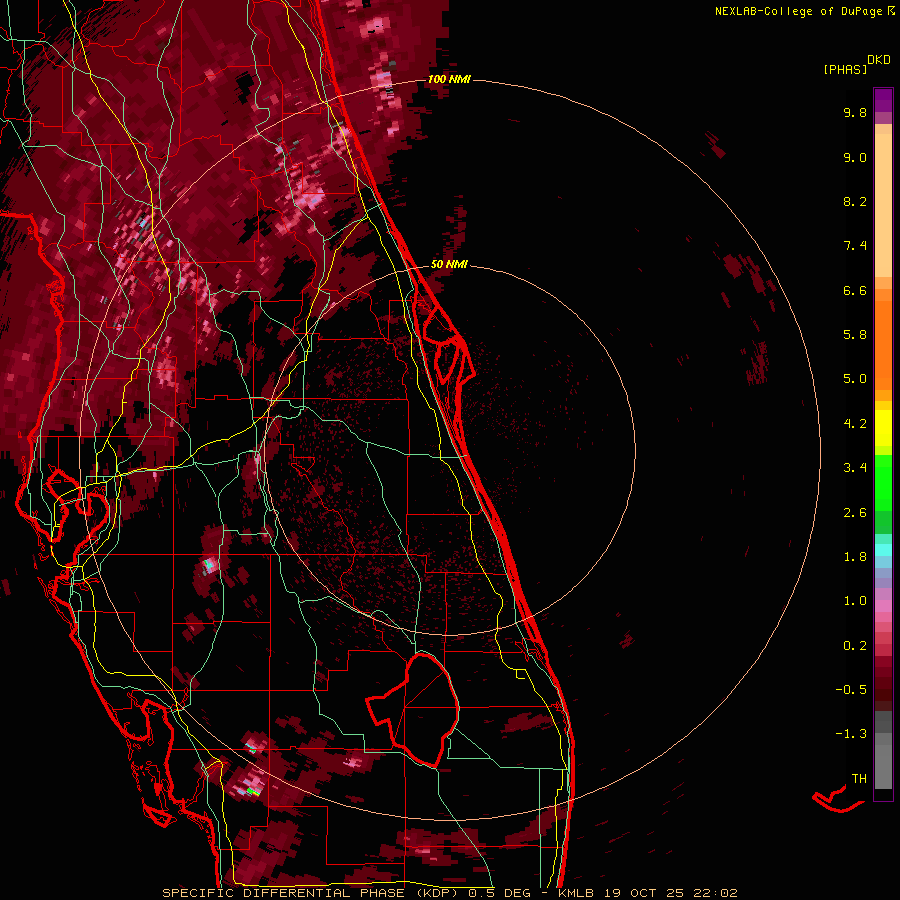Pick the 2.6 legend value
The image size is (900, 900).
coord(855,513)
